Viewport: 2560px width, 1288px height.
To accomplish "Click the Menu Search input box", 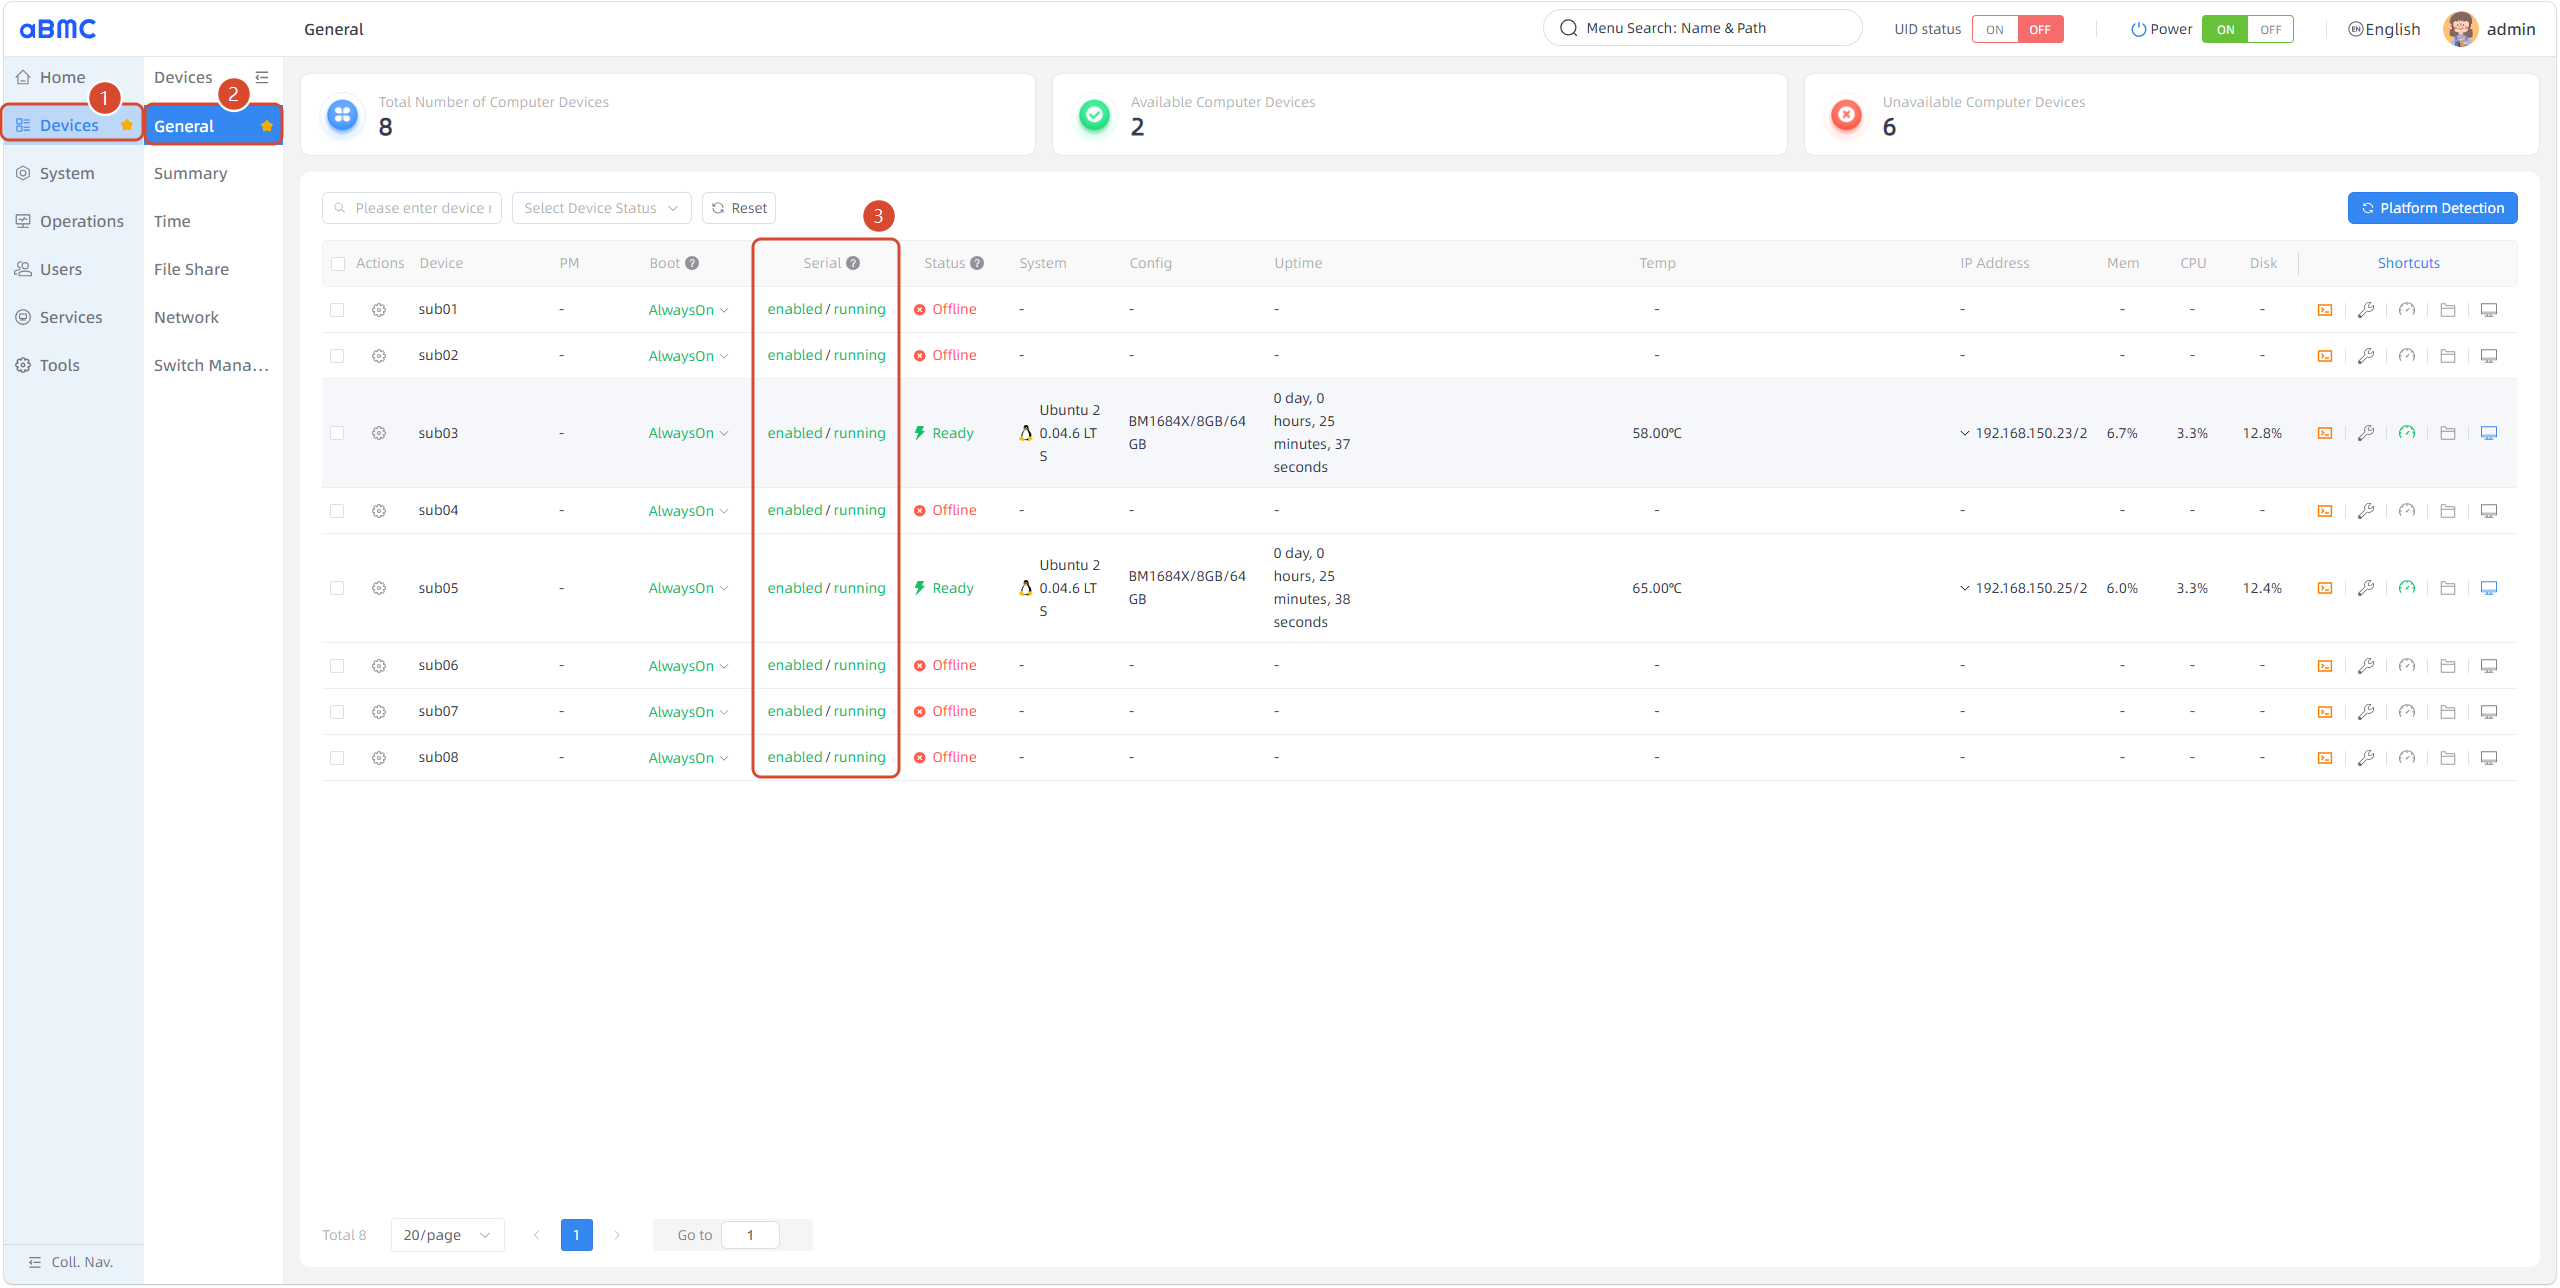I will [1702, 28].
